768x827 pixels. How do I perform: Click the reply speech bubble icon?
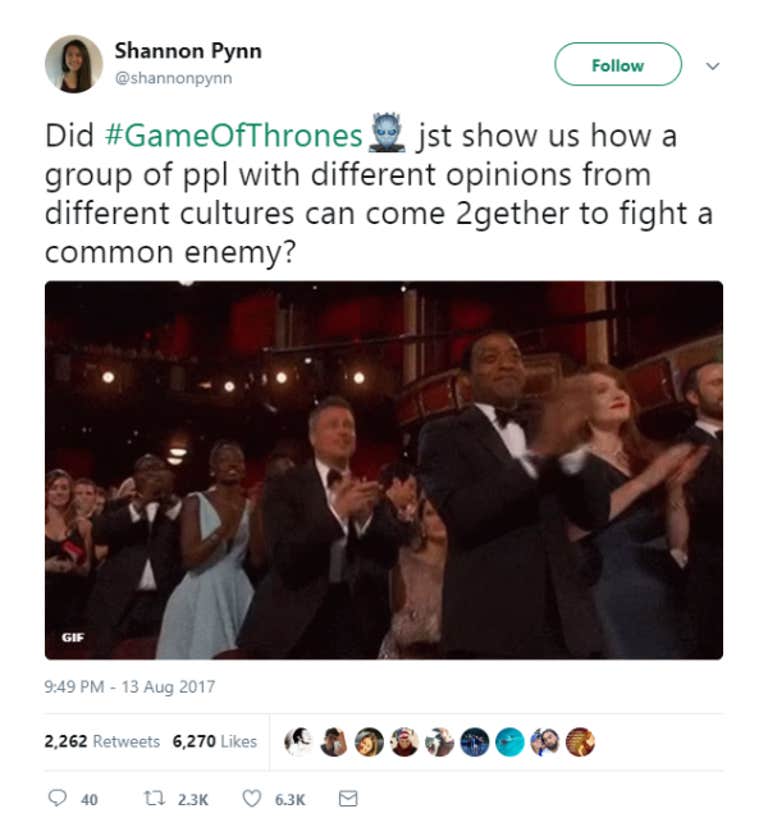(57, 798)
